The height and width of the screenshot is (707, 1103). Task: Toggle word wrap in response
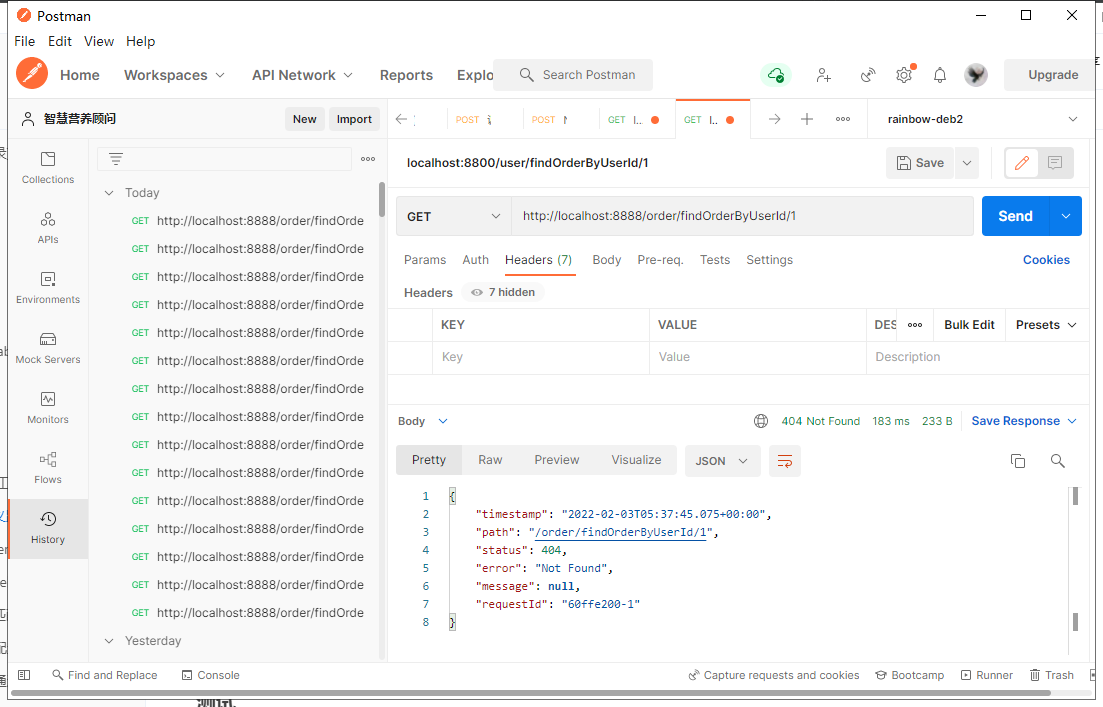(784, 461)
